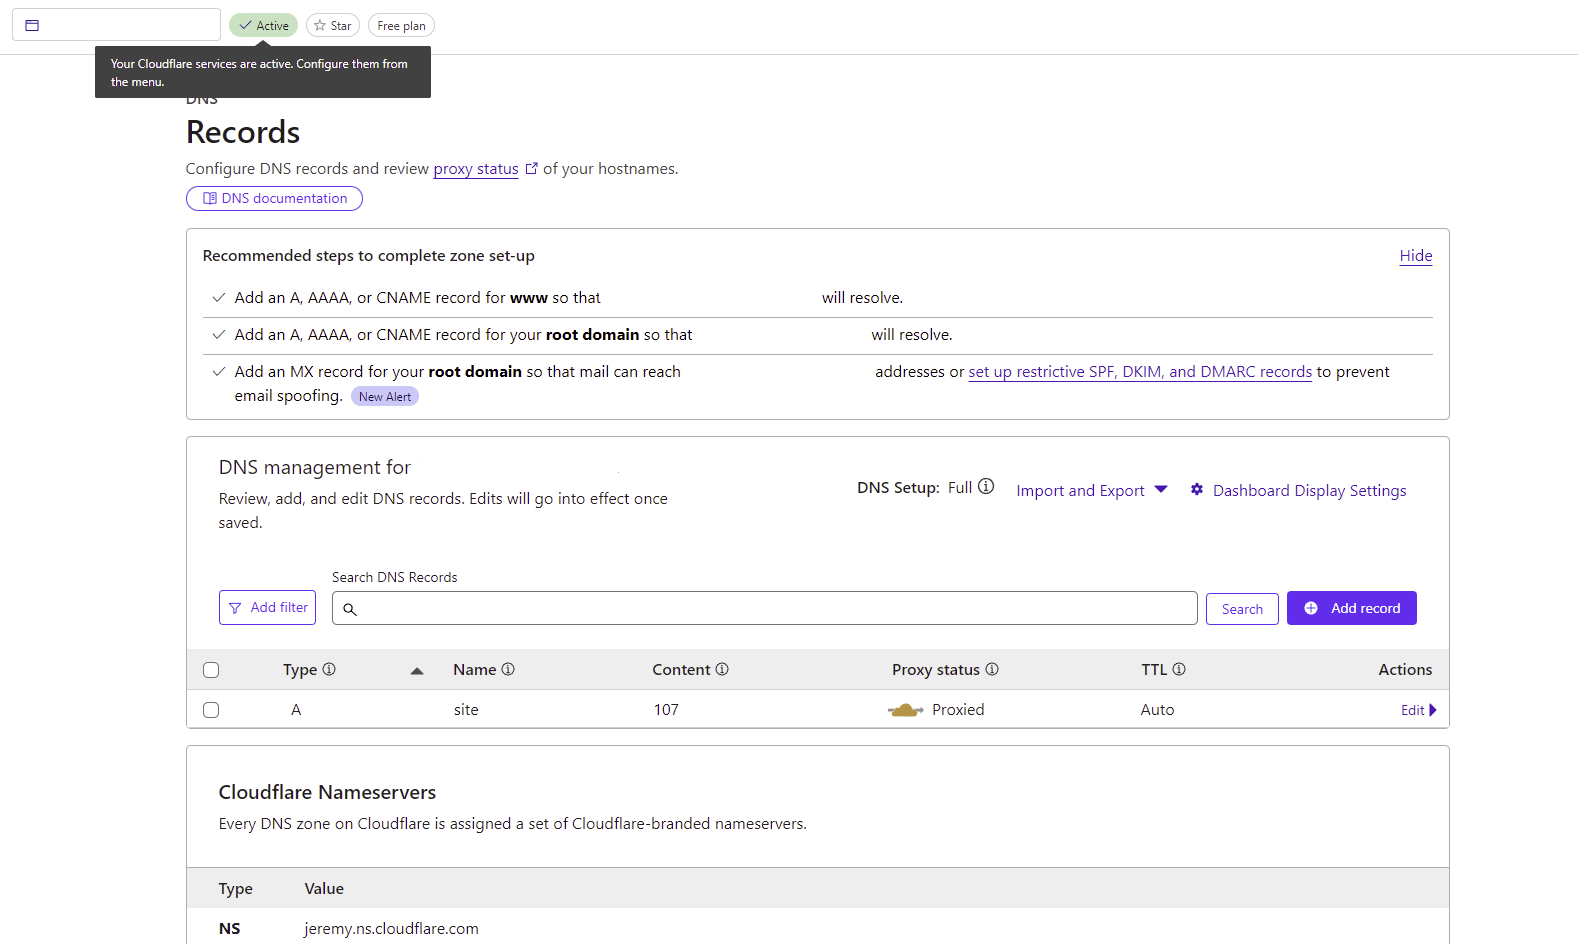Click the info icon beside Content column
The height and width of the screenshot is (944, 1578).
(722, 669)
